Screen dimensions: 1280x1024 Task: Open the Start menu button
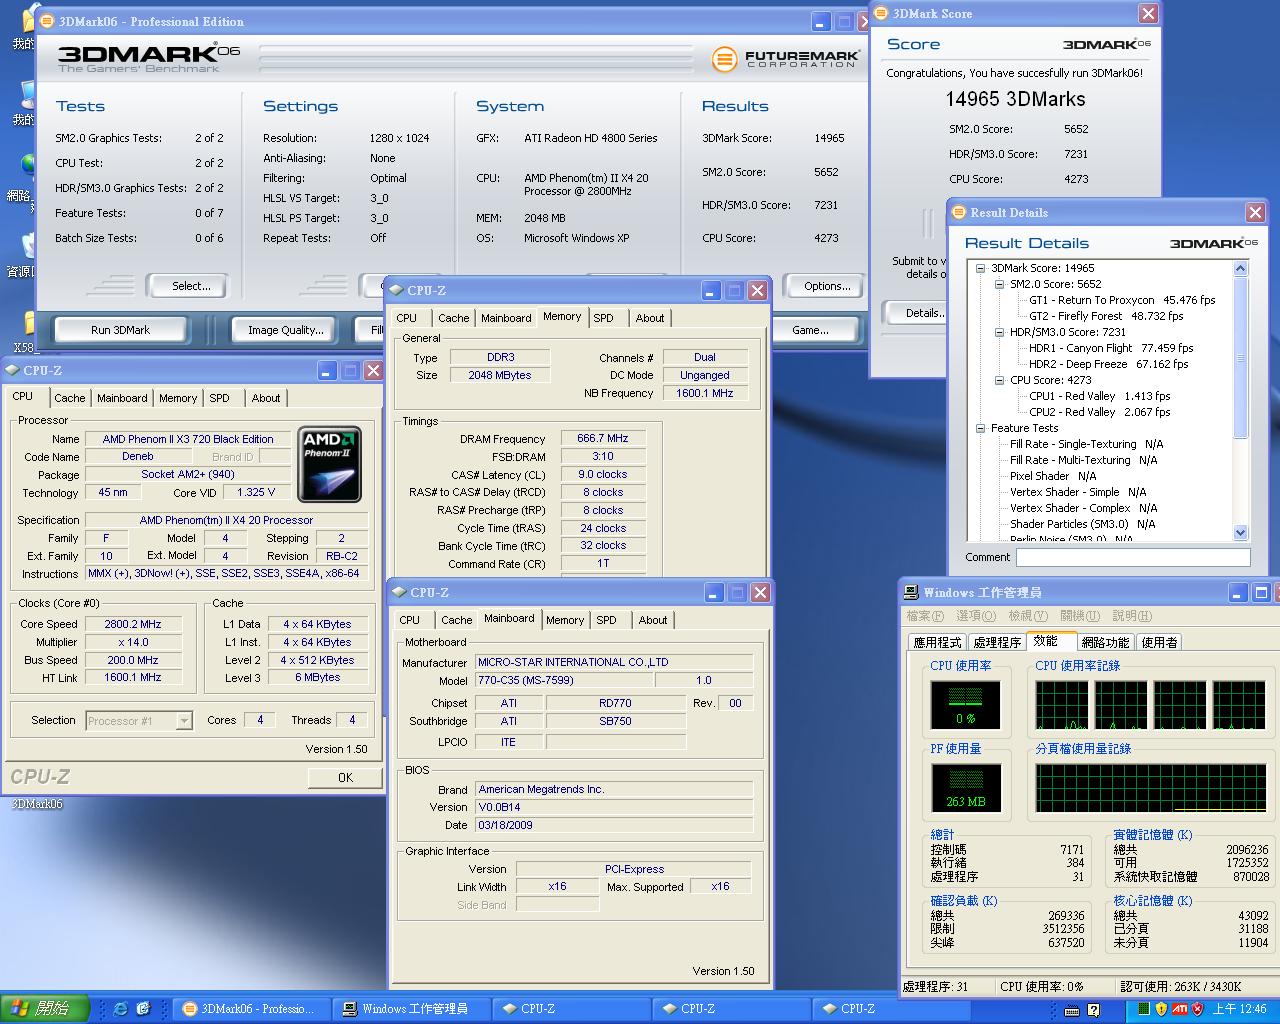45,1008
